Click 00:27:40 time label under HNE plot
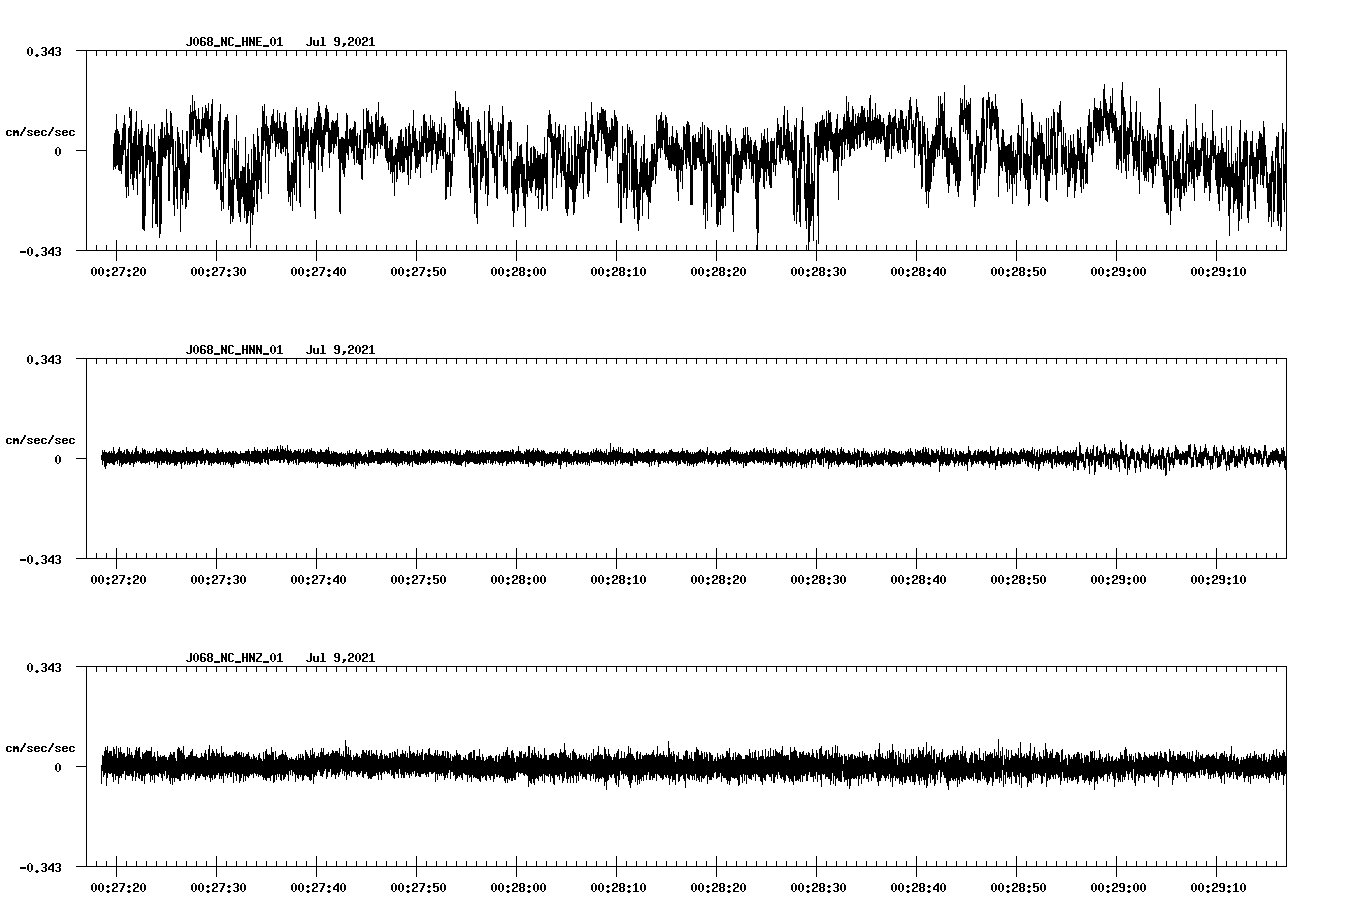 click(318, 271)
